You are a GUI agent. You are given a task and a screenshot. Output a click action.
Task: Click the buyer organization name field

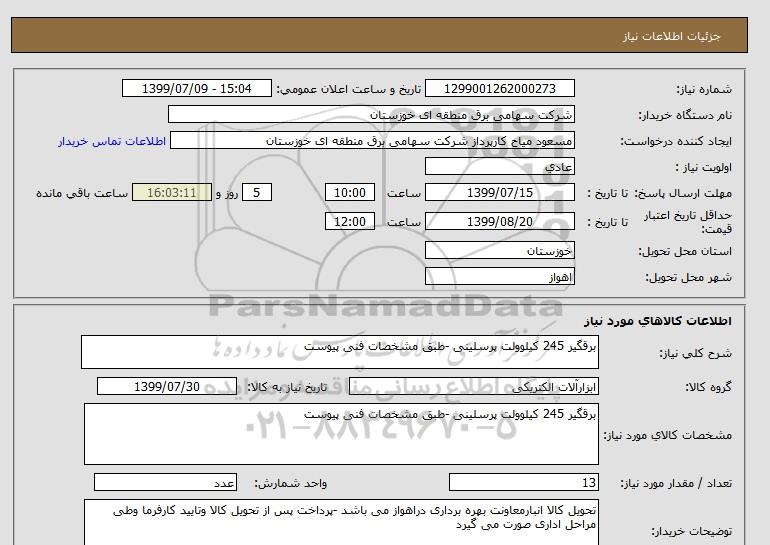pyautogui.click(x=371, y=114)
